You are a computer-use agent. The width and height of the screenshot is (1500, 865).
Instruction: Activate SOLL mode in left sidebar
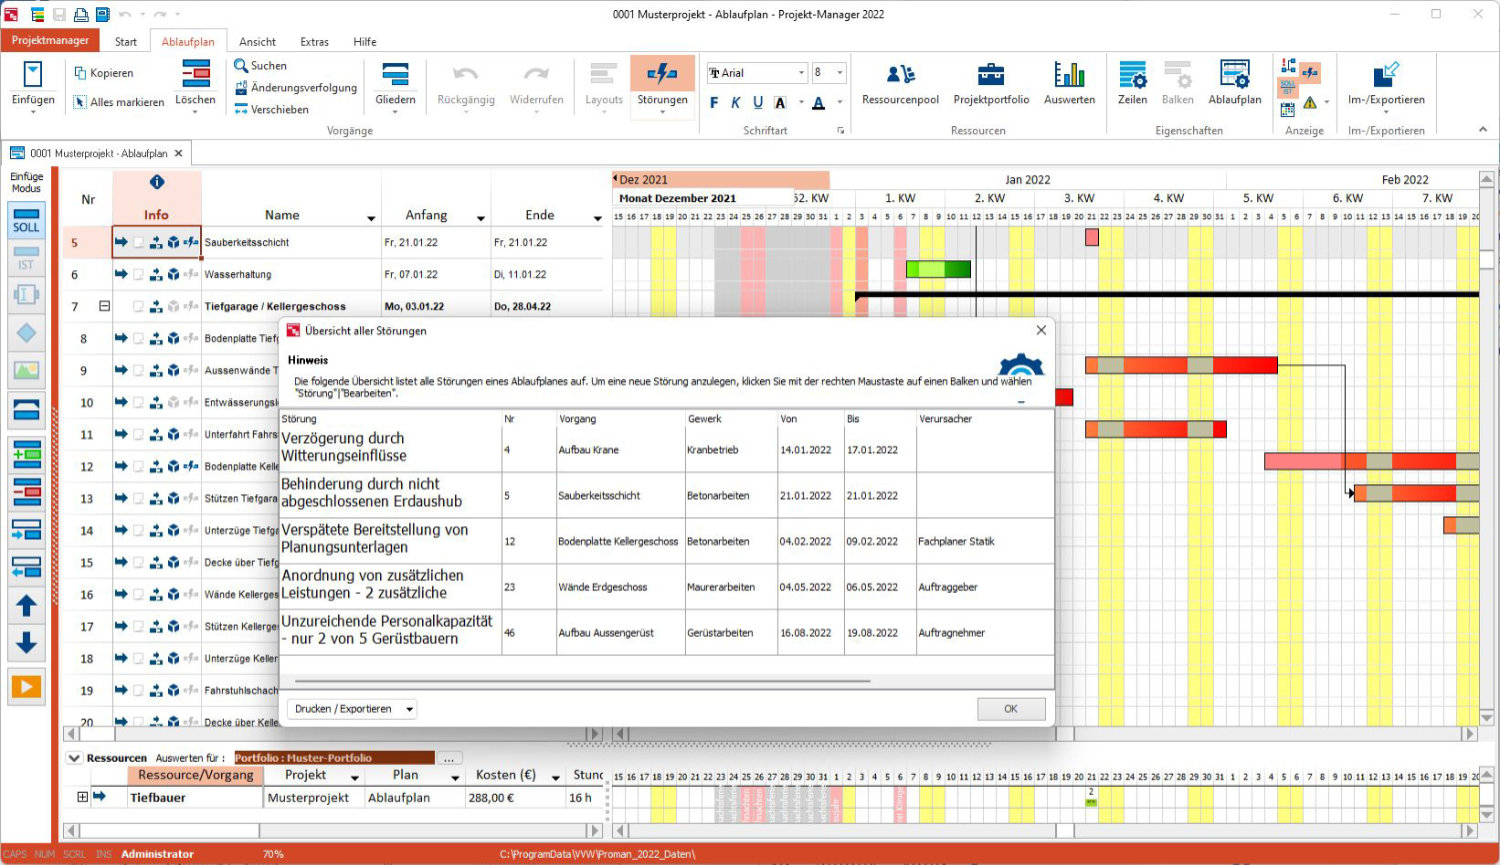26,220
